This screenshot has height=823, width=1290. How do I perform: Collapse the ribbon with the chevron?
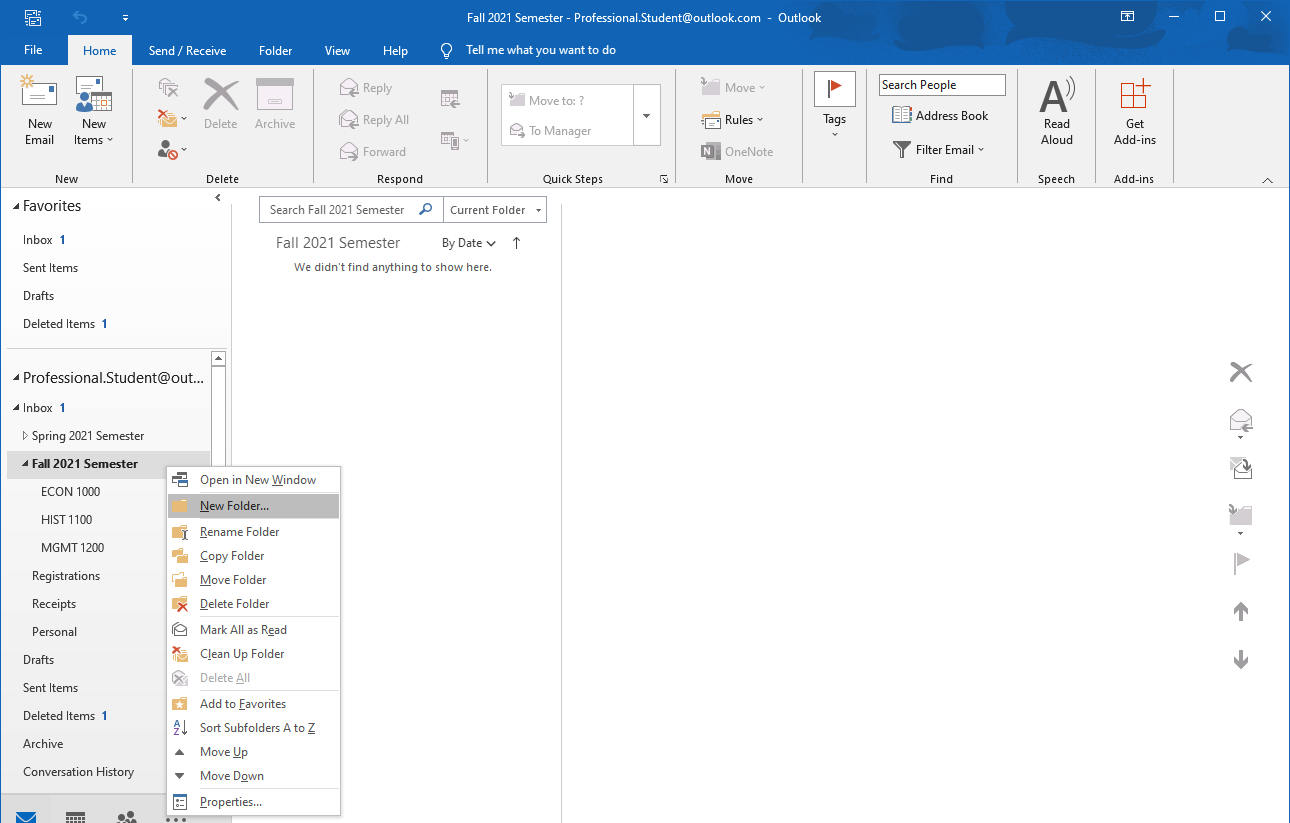click(x=1267, y=180)
